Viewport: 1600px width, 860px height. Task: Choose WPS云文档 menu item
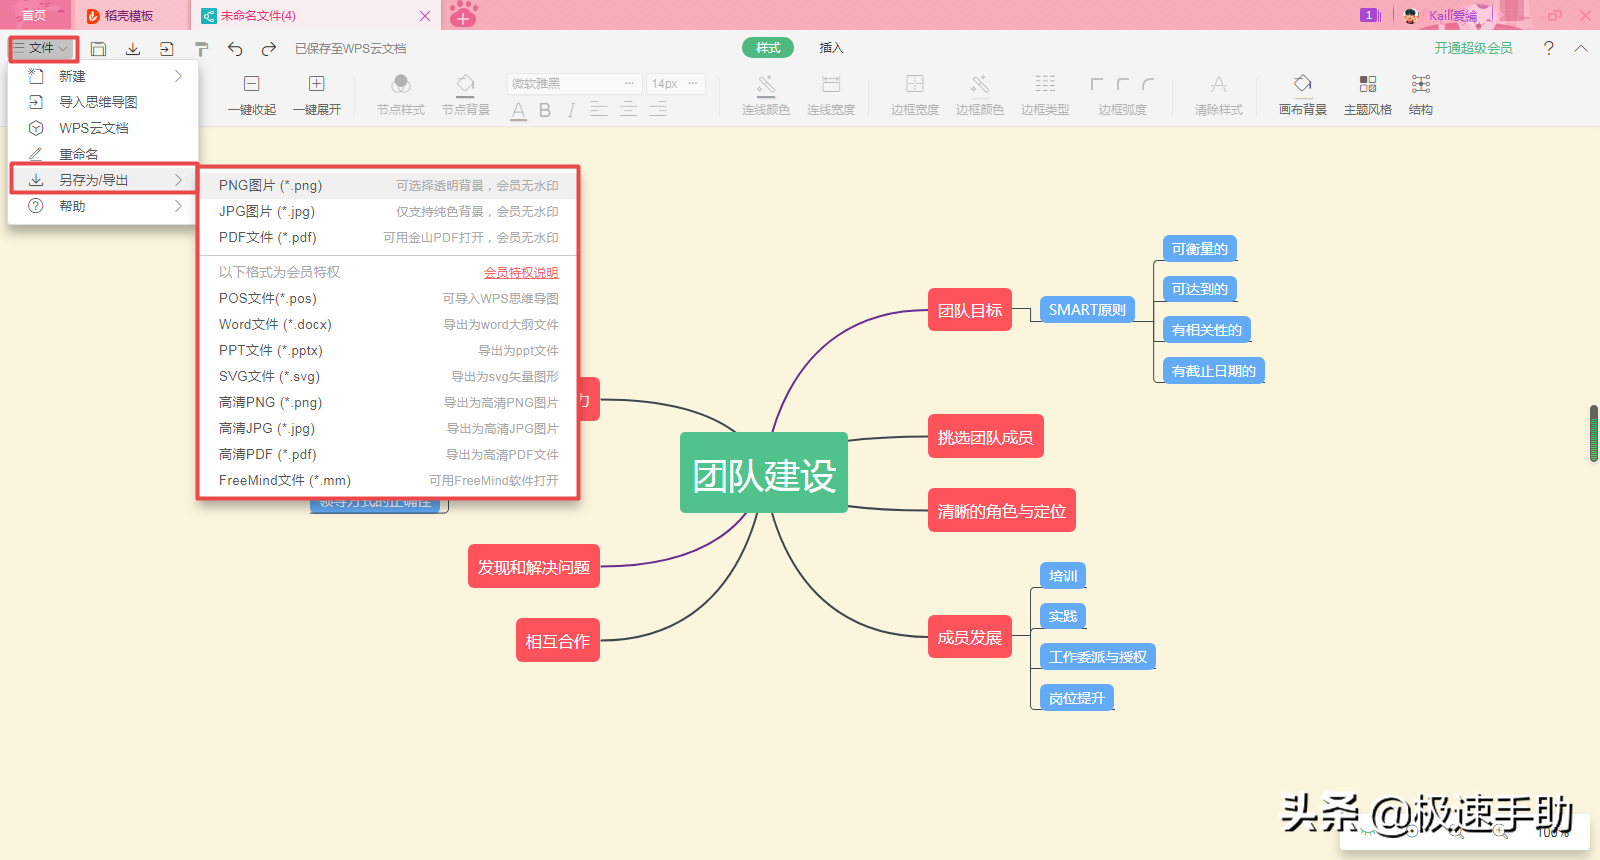[x=104, y=128]
